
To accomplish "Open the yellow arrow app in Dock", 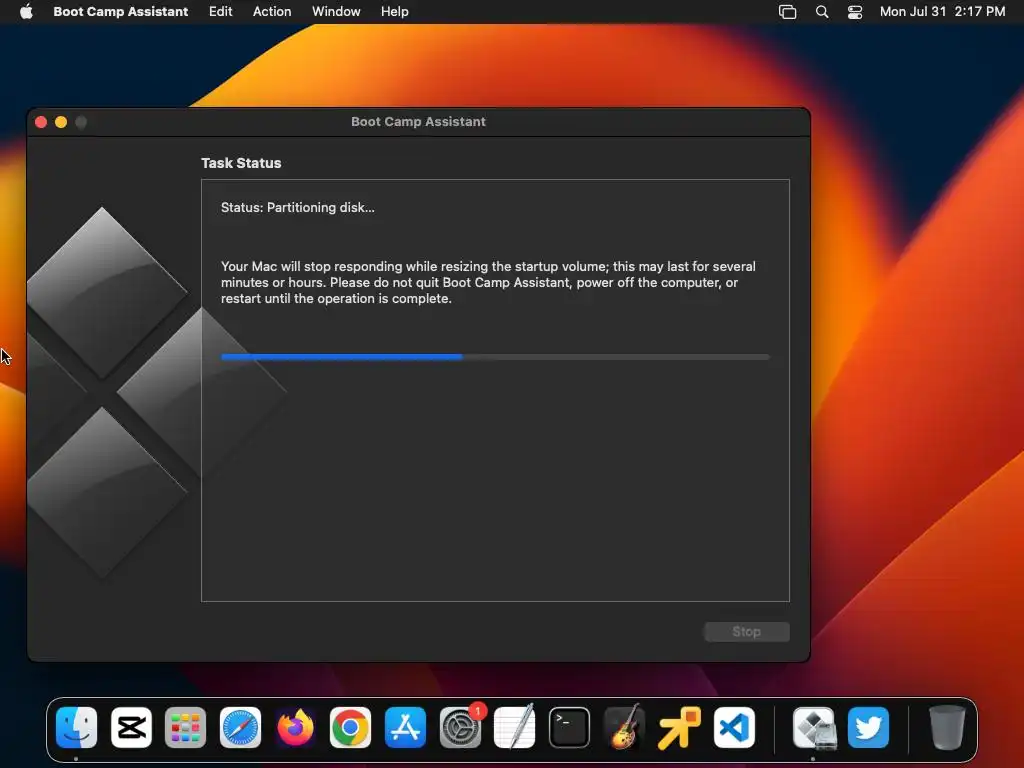I will tap(679, 727).
